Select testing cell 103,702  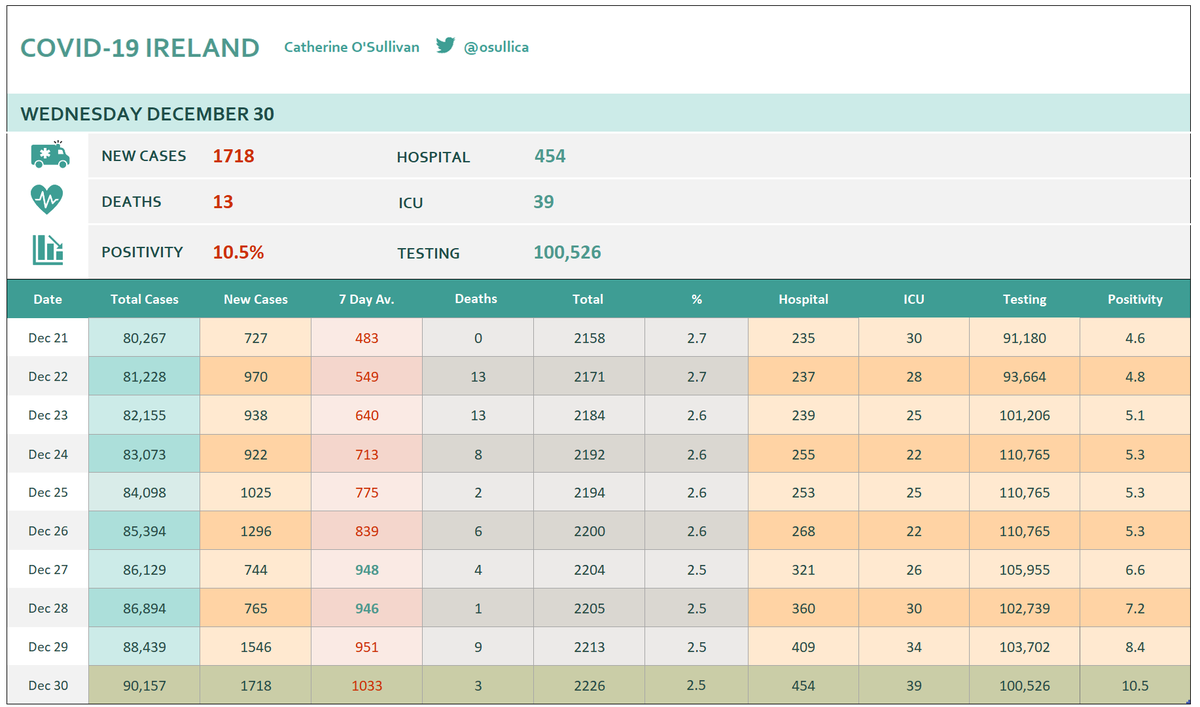[x=1024, y=646]
